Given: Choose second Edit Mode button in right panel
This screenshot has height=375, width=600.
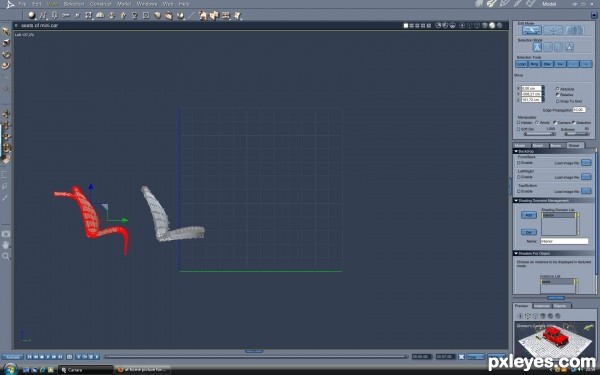Looking at the screenshot, I should (x=553, y=30).
